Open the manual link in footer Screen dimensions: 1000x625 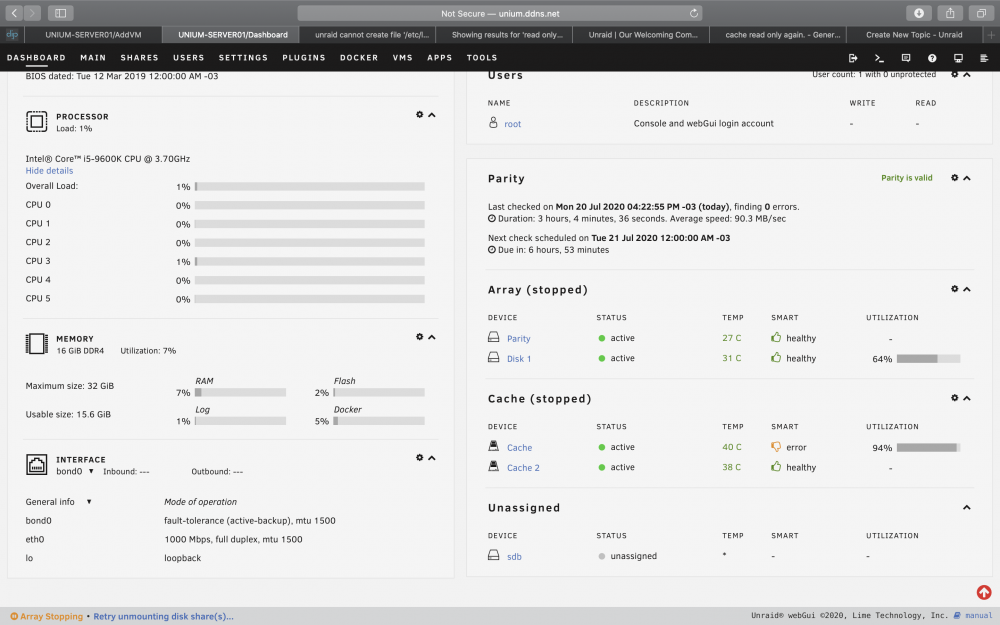click(978, 616)
